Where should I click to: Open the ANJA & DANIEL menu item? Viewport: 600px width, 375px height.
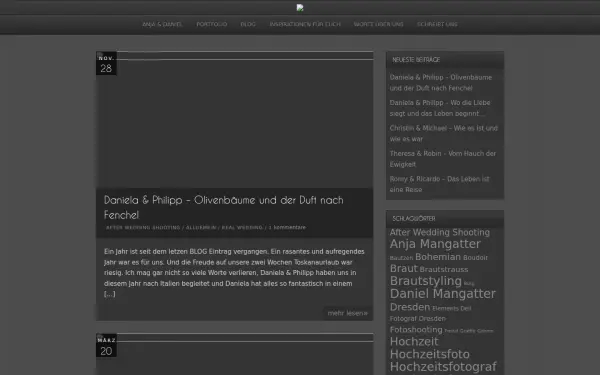point(162,24)
